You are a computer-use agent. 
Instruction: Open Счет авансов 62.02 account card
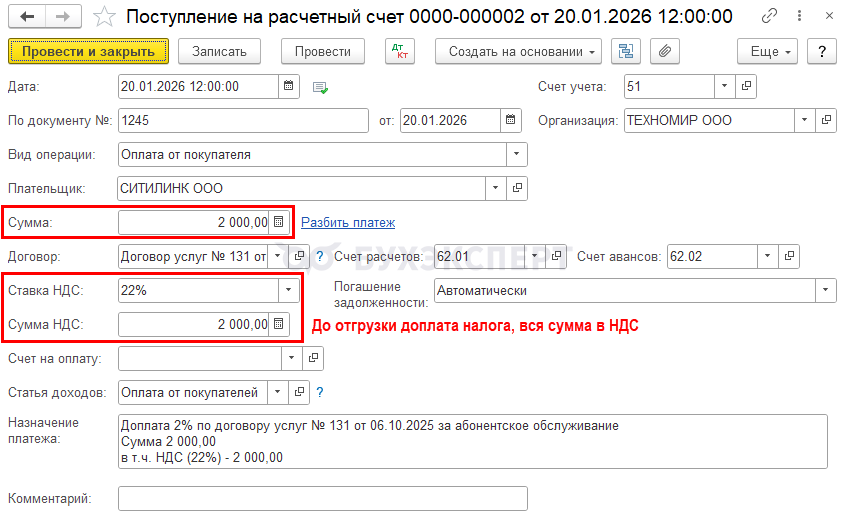(x=789, y=256)
